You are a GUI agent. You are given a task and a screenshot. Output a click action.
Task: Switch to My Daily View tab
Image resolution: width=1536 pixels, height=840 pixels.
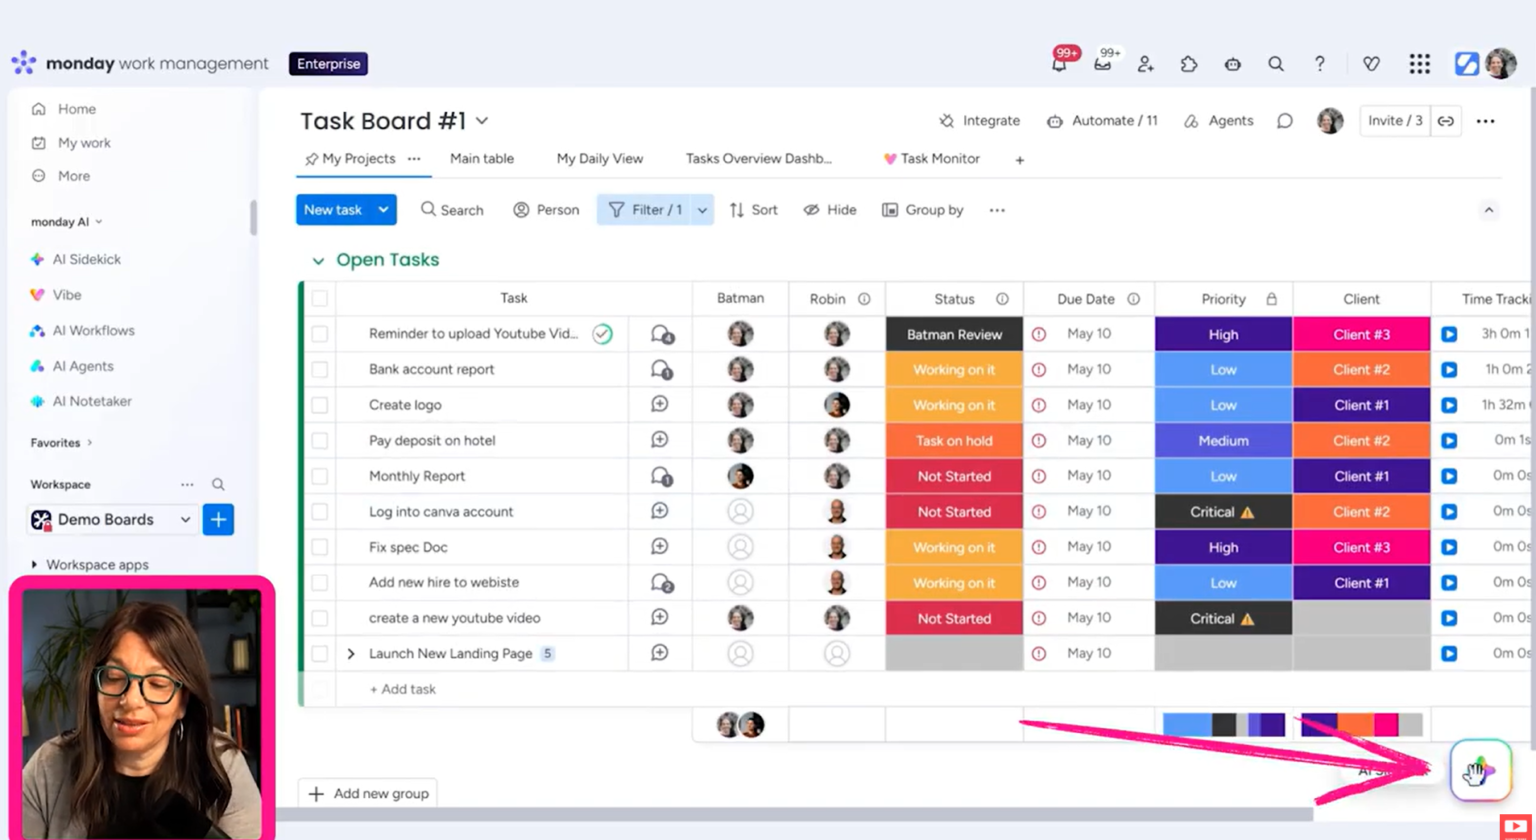[x=600, y=159]
